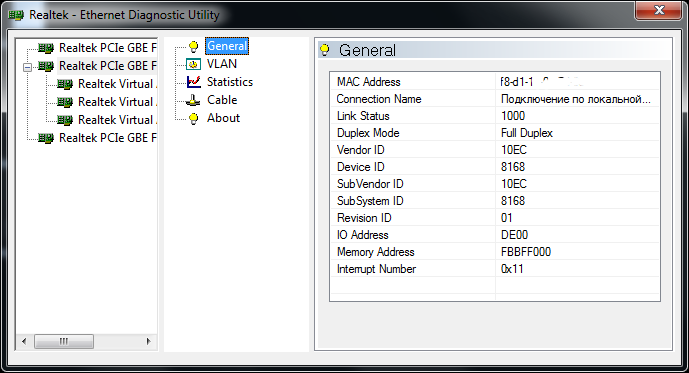Click the 'MAC Address' label cell
689x373 pixels.
413,82
